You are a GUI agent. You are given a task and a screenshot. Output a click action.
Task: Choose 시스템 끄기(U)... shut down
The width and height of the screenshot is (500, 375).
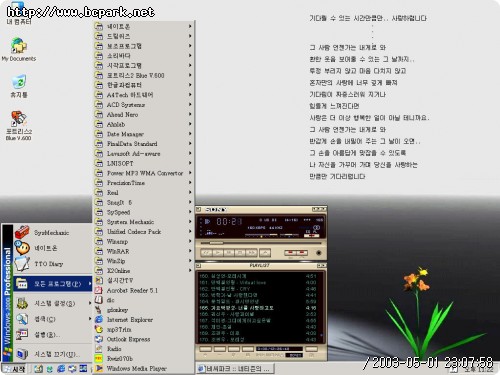pyautogui.click(x=53, y=354)
